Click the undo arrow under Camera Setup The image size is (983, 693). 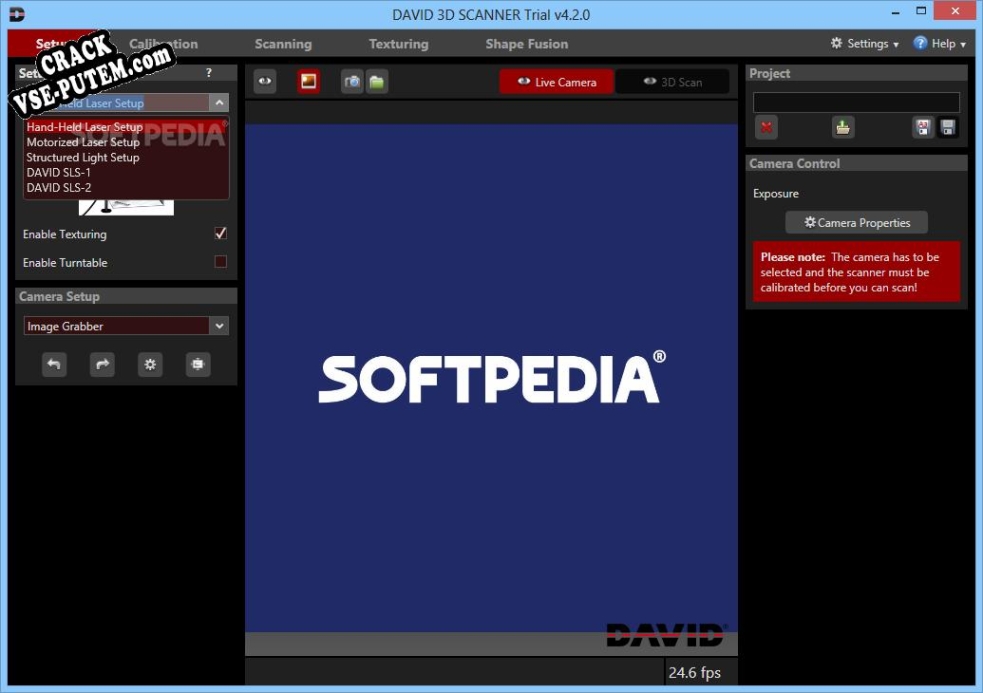[x=54, y=364]
